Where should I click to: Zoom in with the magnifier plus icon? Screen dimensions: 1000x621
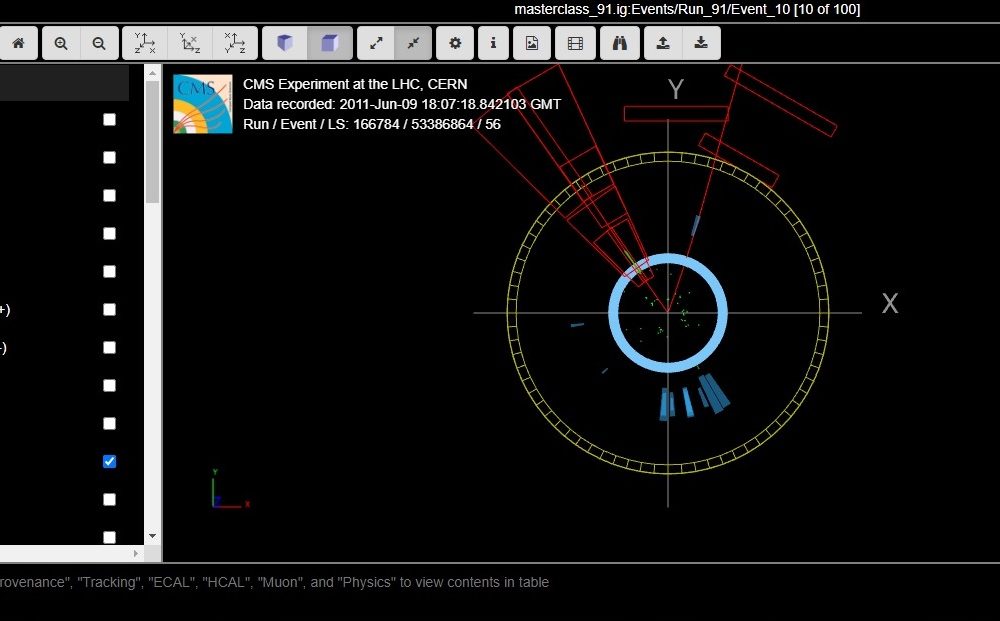(61, 43)
